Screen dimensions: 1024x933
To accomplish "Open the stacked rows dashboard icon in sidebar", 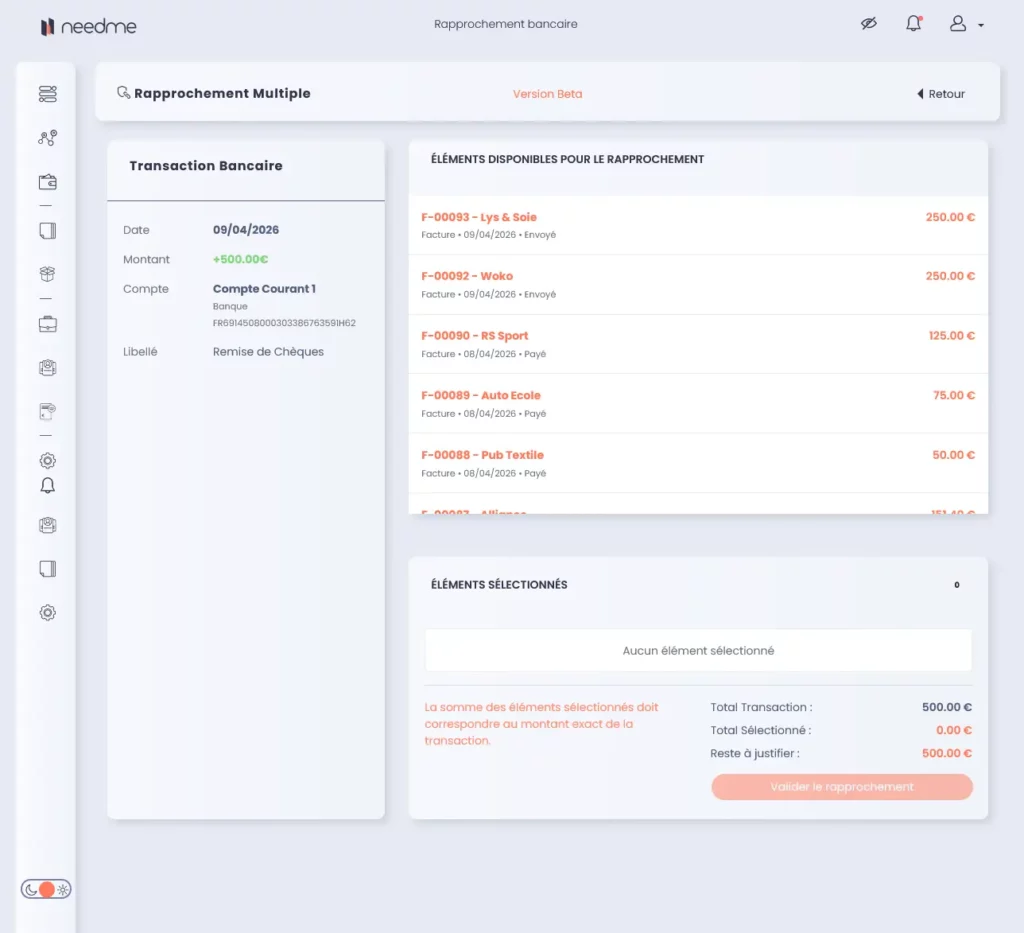I will 47,94.
